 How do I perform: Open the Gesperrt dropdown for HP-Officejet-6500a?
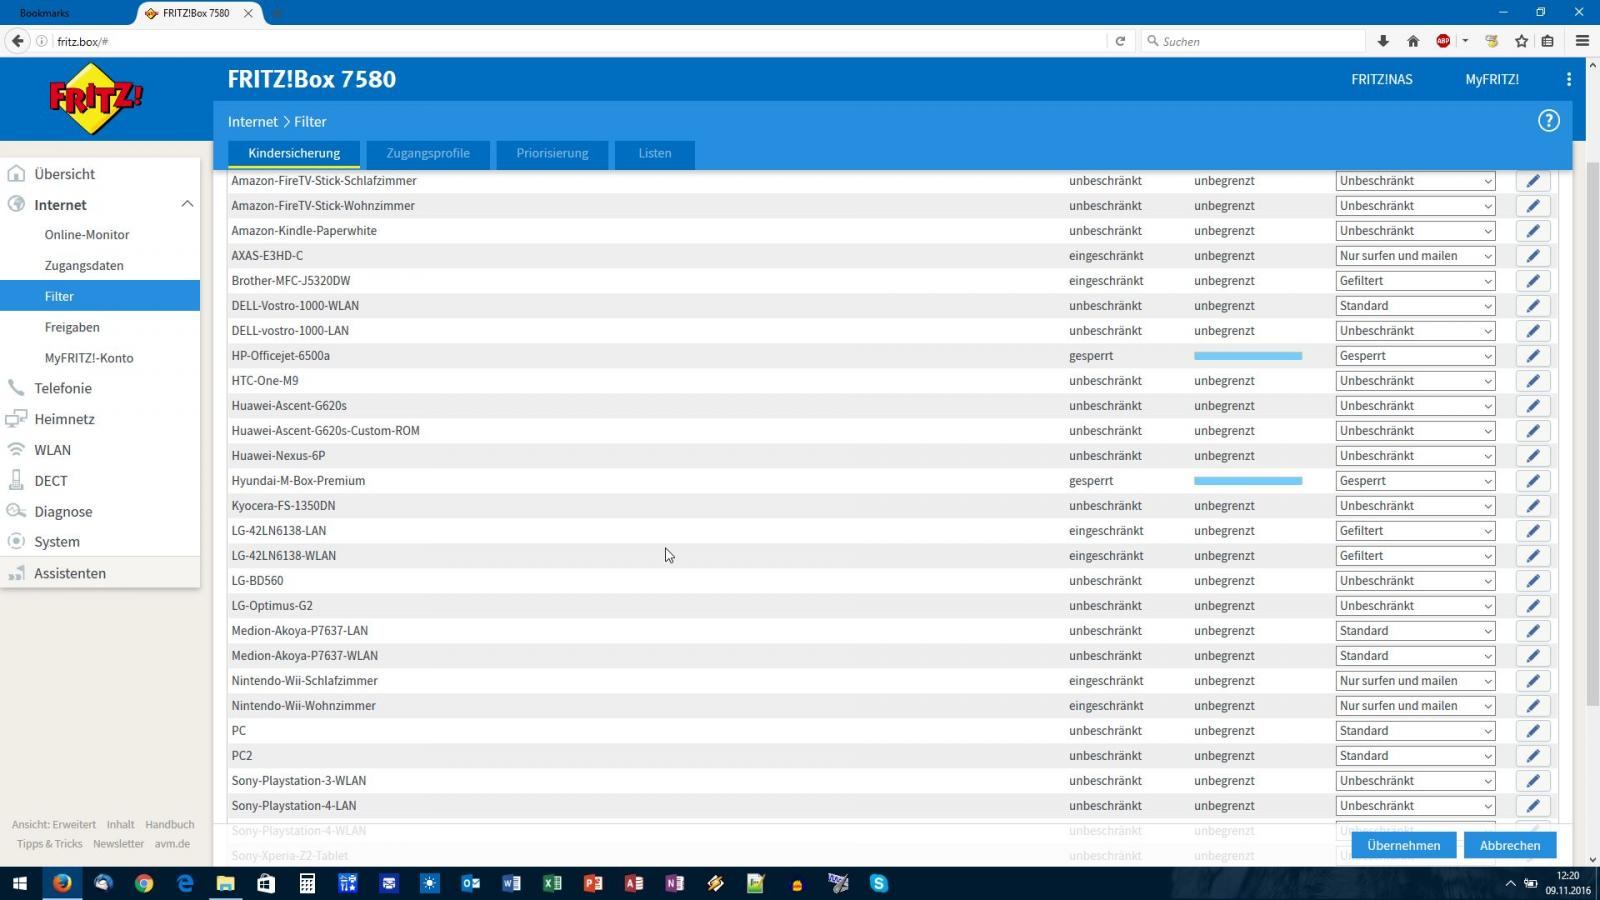pyautogui.click(x=1415, y=356)
